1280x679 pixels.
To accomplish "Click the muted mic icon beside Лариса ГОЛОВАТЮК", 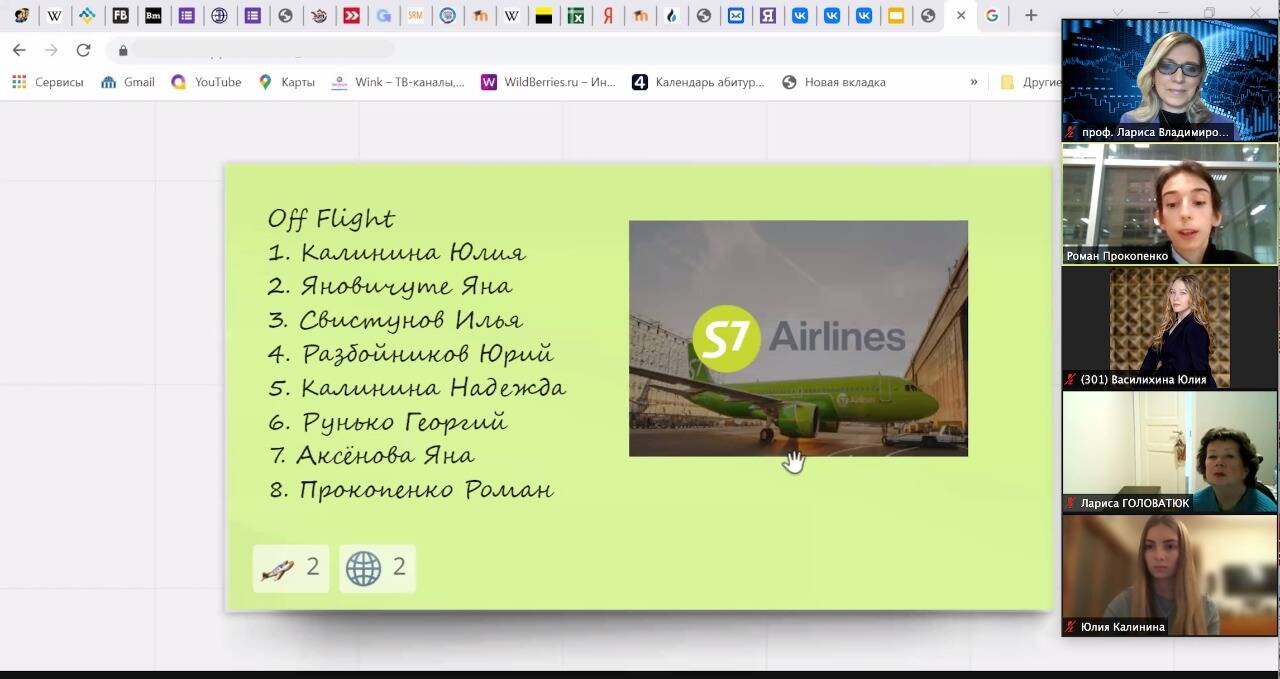I will pos(1071,503).
